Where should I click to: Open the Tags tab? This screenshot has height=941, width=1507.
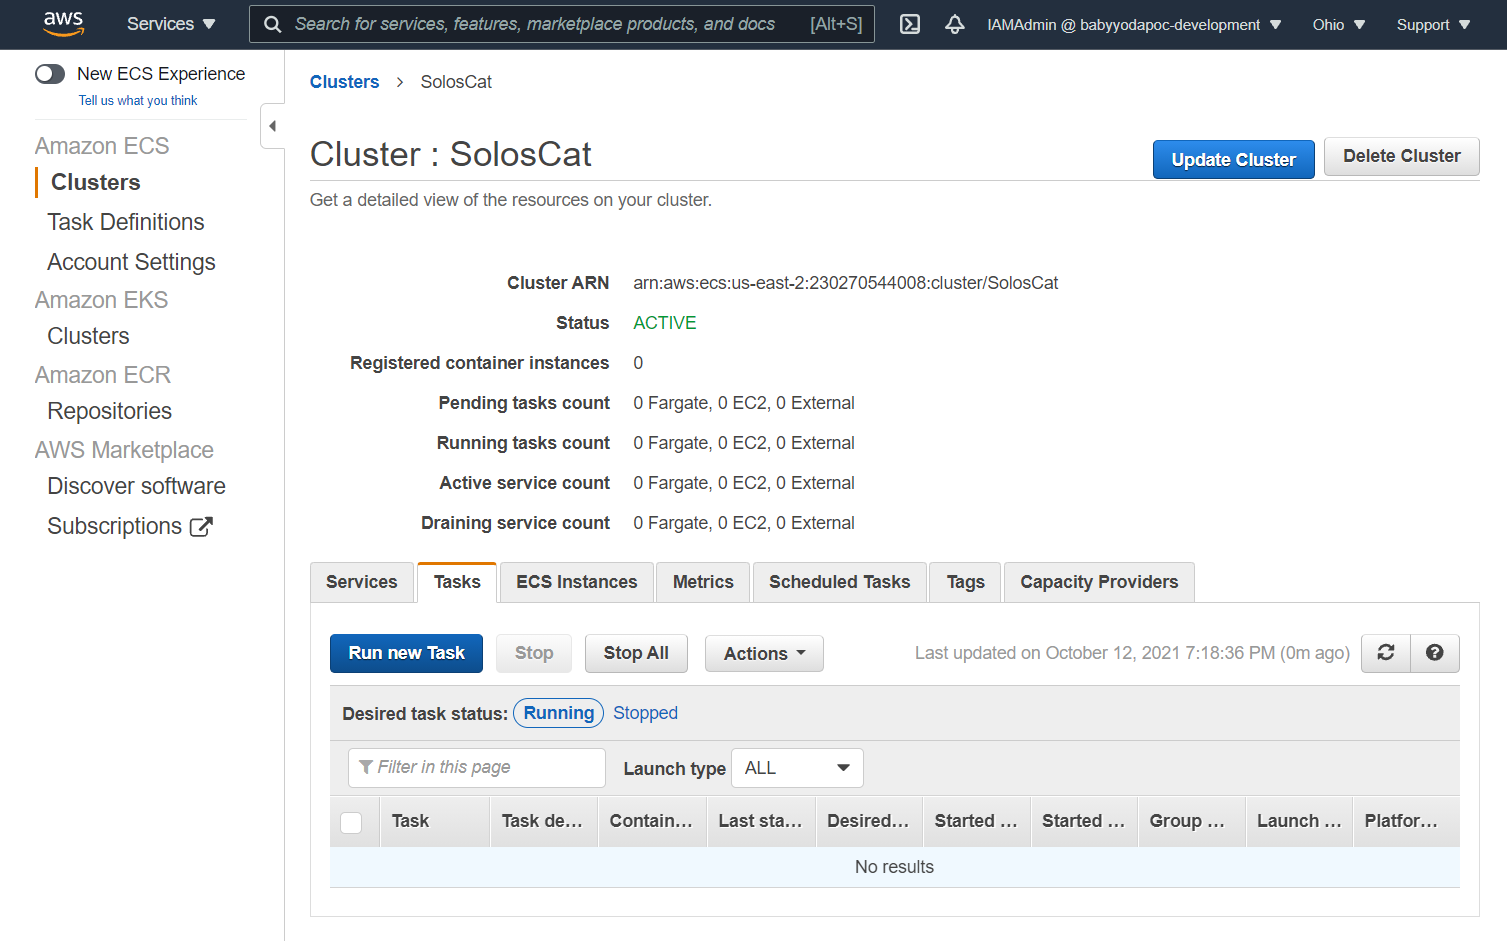point(966,582)
